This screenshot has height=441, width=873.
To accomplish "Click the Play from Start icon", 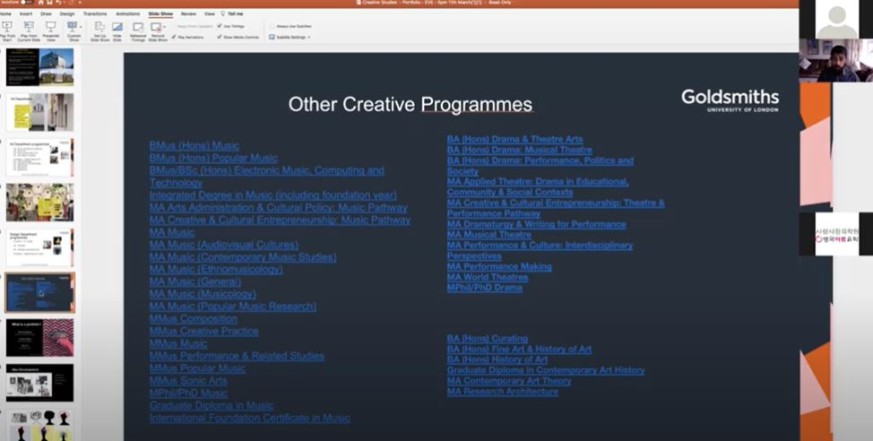I will click(7, 26).
